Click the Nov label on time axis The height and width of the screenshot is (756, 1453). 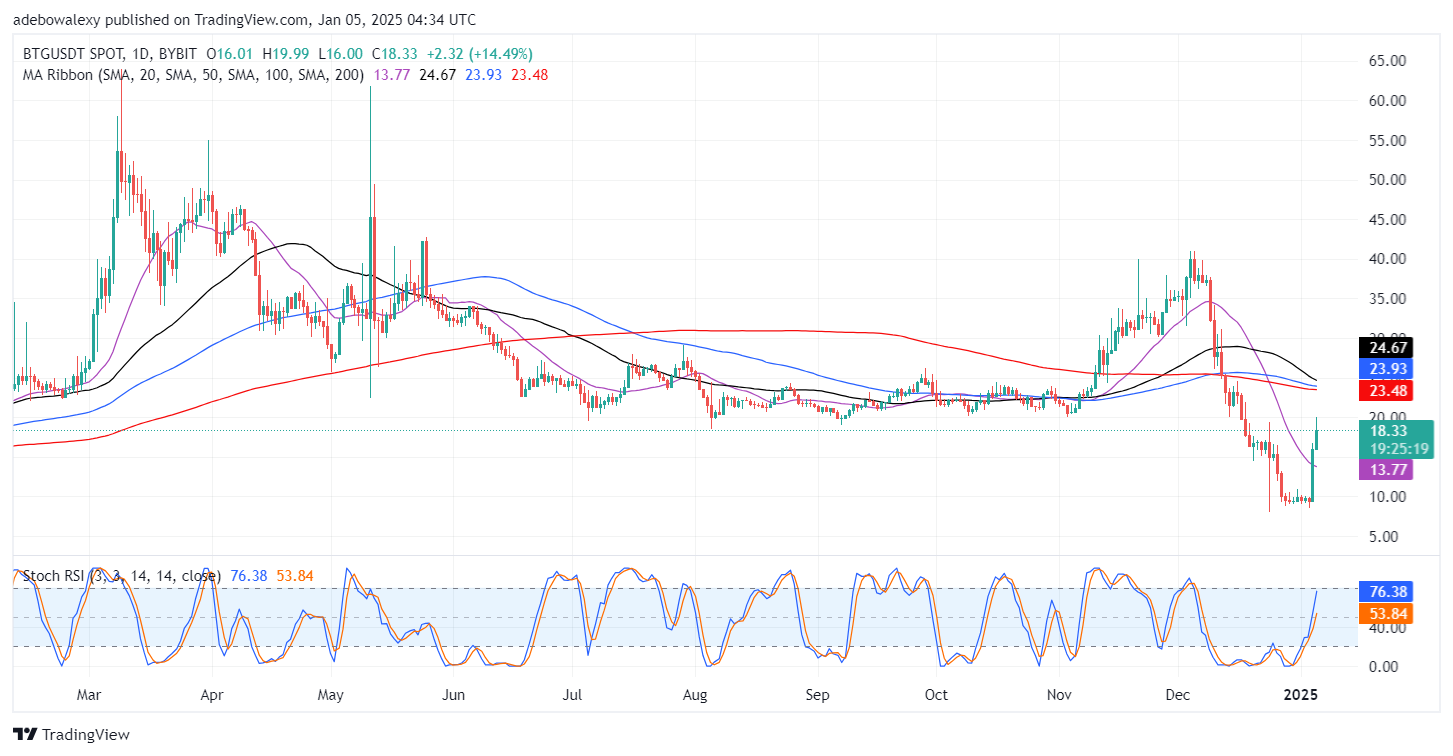point(1058,693)
